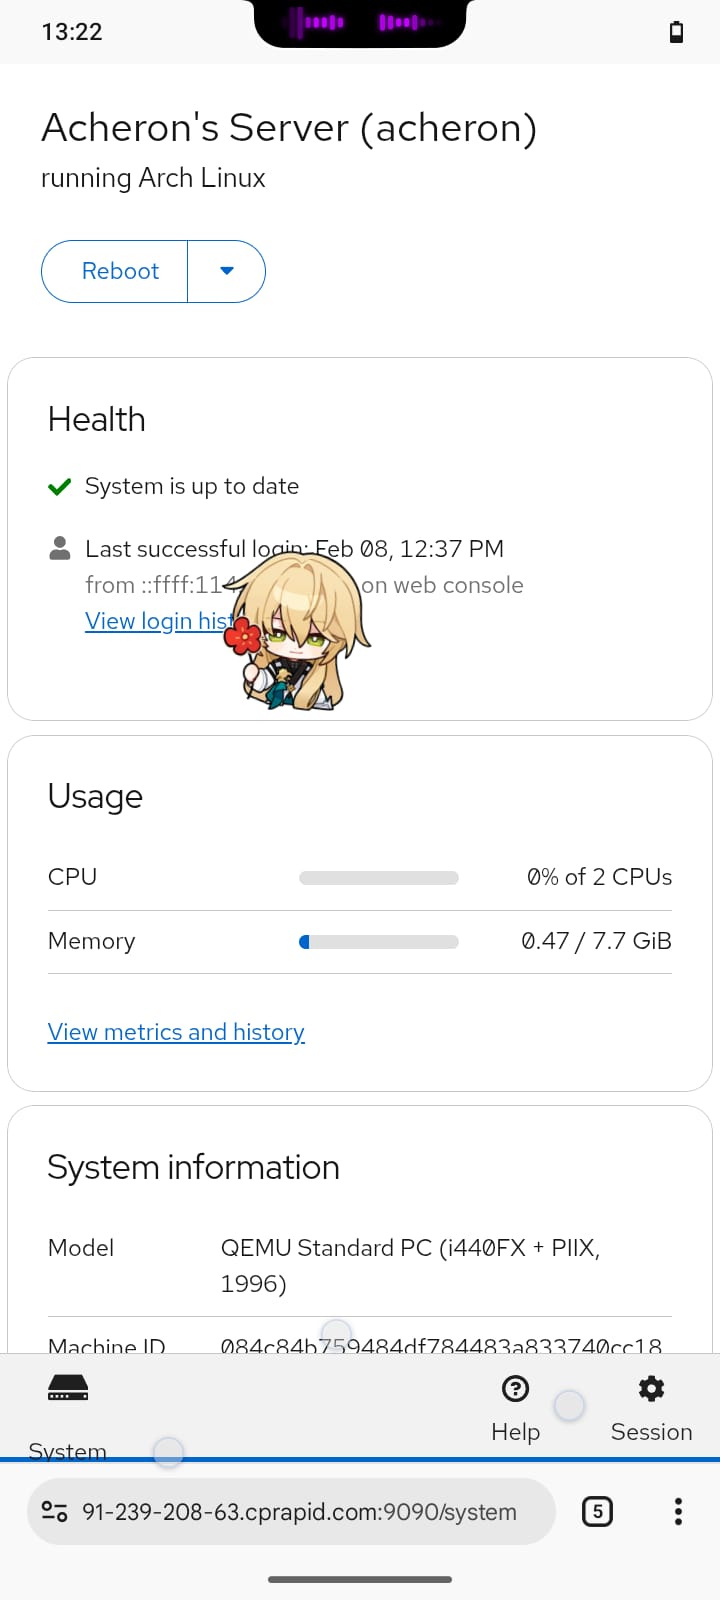The image size is (720, 1600).
Task: Click the user icon beside last login
Action: click(60, 548)
